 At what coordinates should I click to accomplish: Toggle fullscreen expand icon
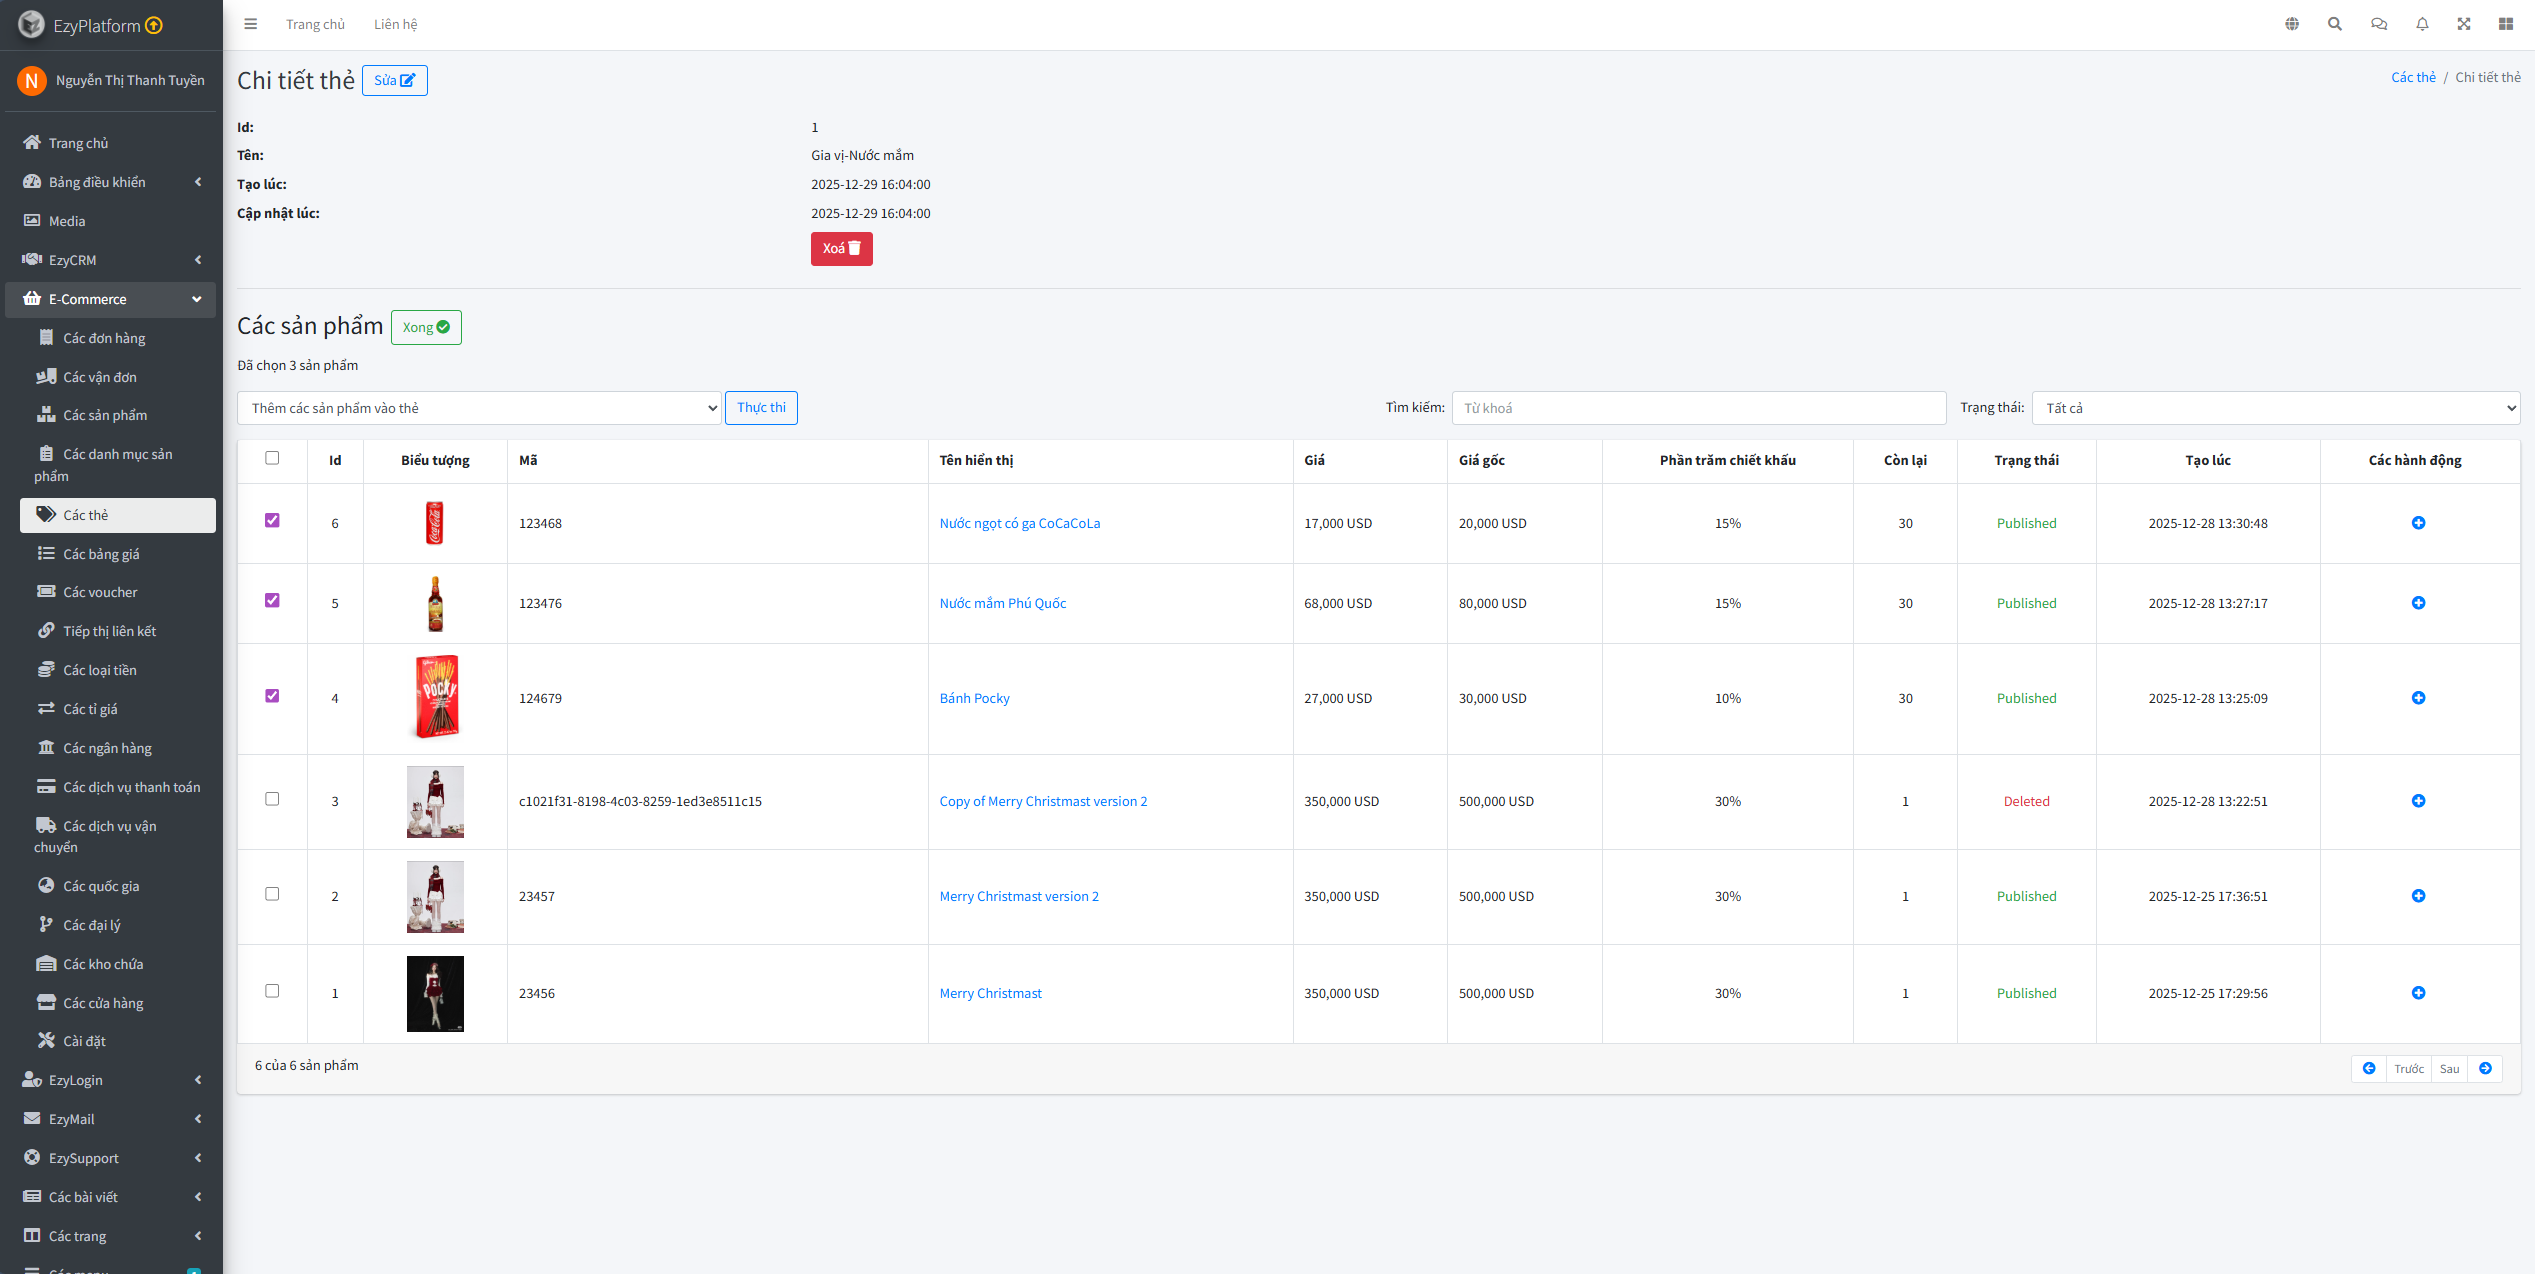pos(2464,24)
